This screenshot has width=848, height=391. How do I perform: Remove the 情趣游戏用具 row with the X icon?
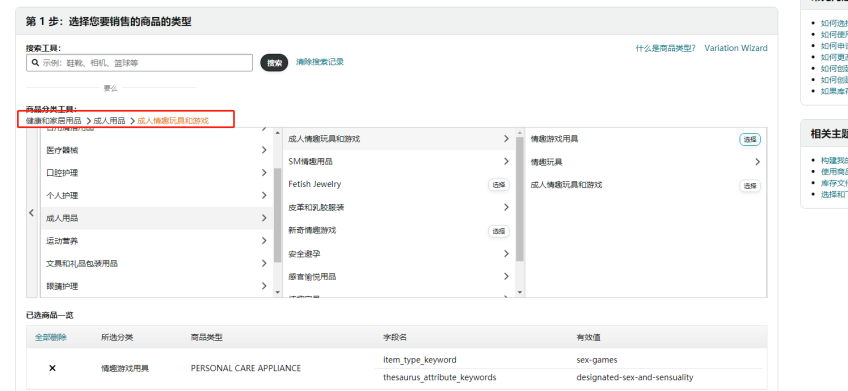point(52,368)
